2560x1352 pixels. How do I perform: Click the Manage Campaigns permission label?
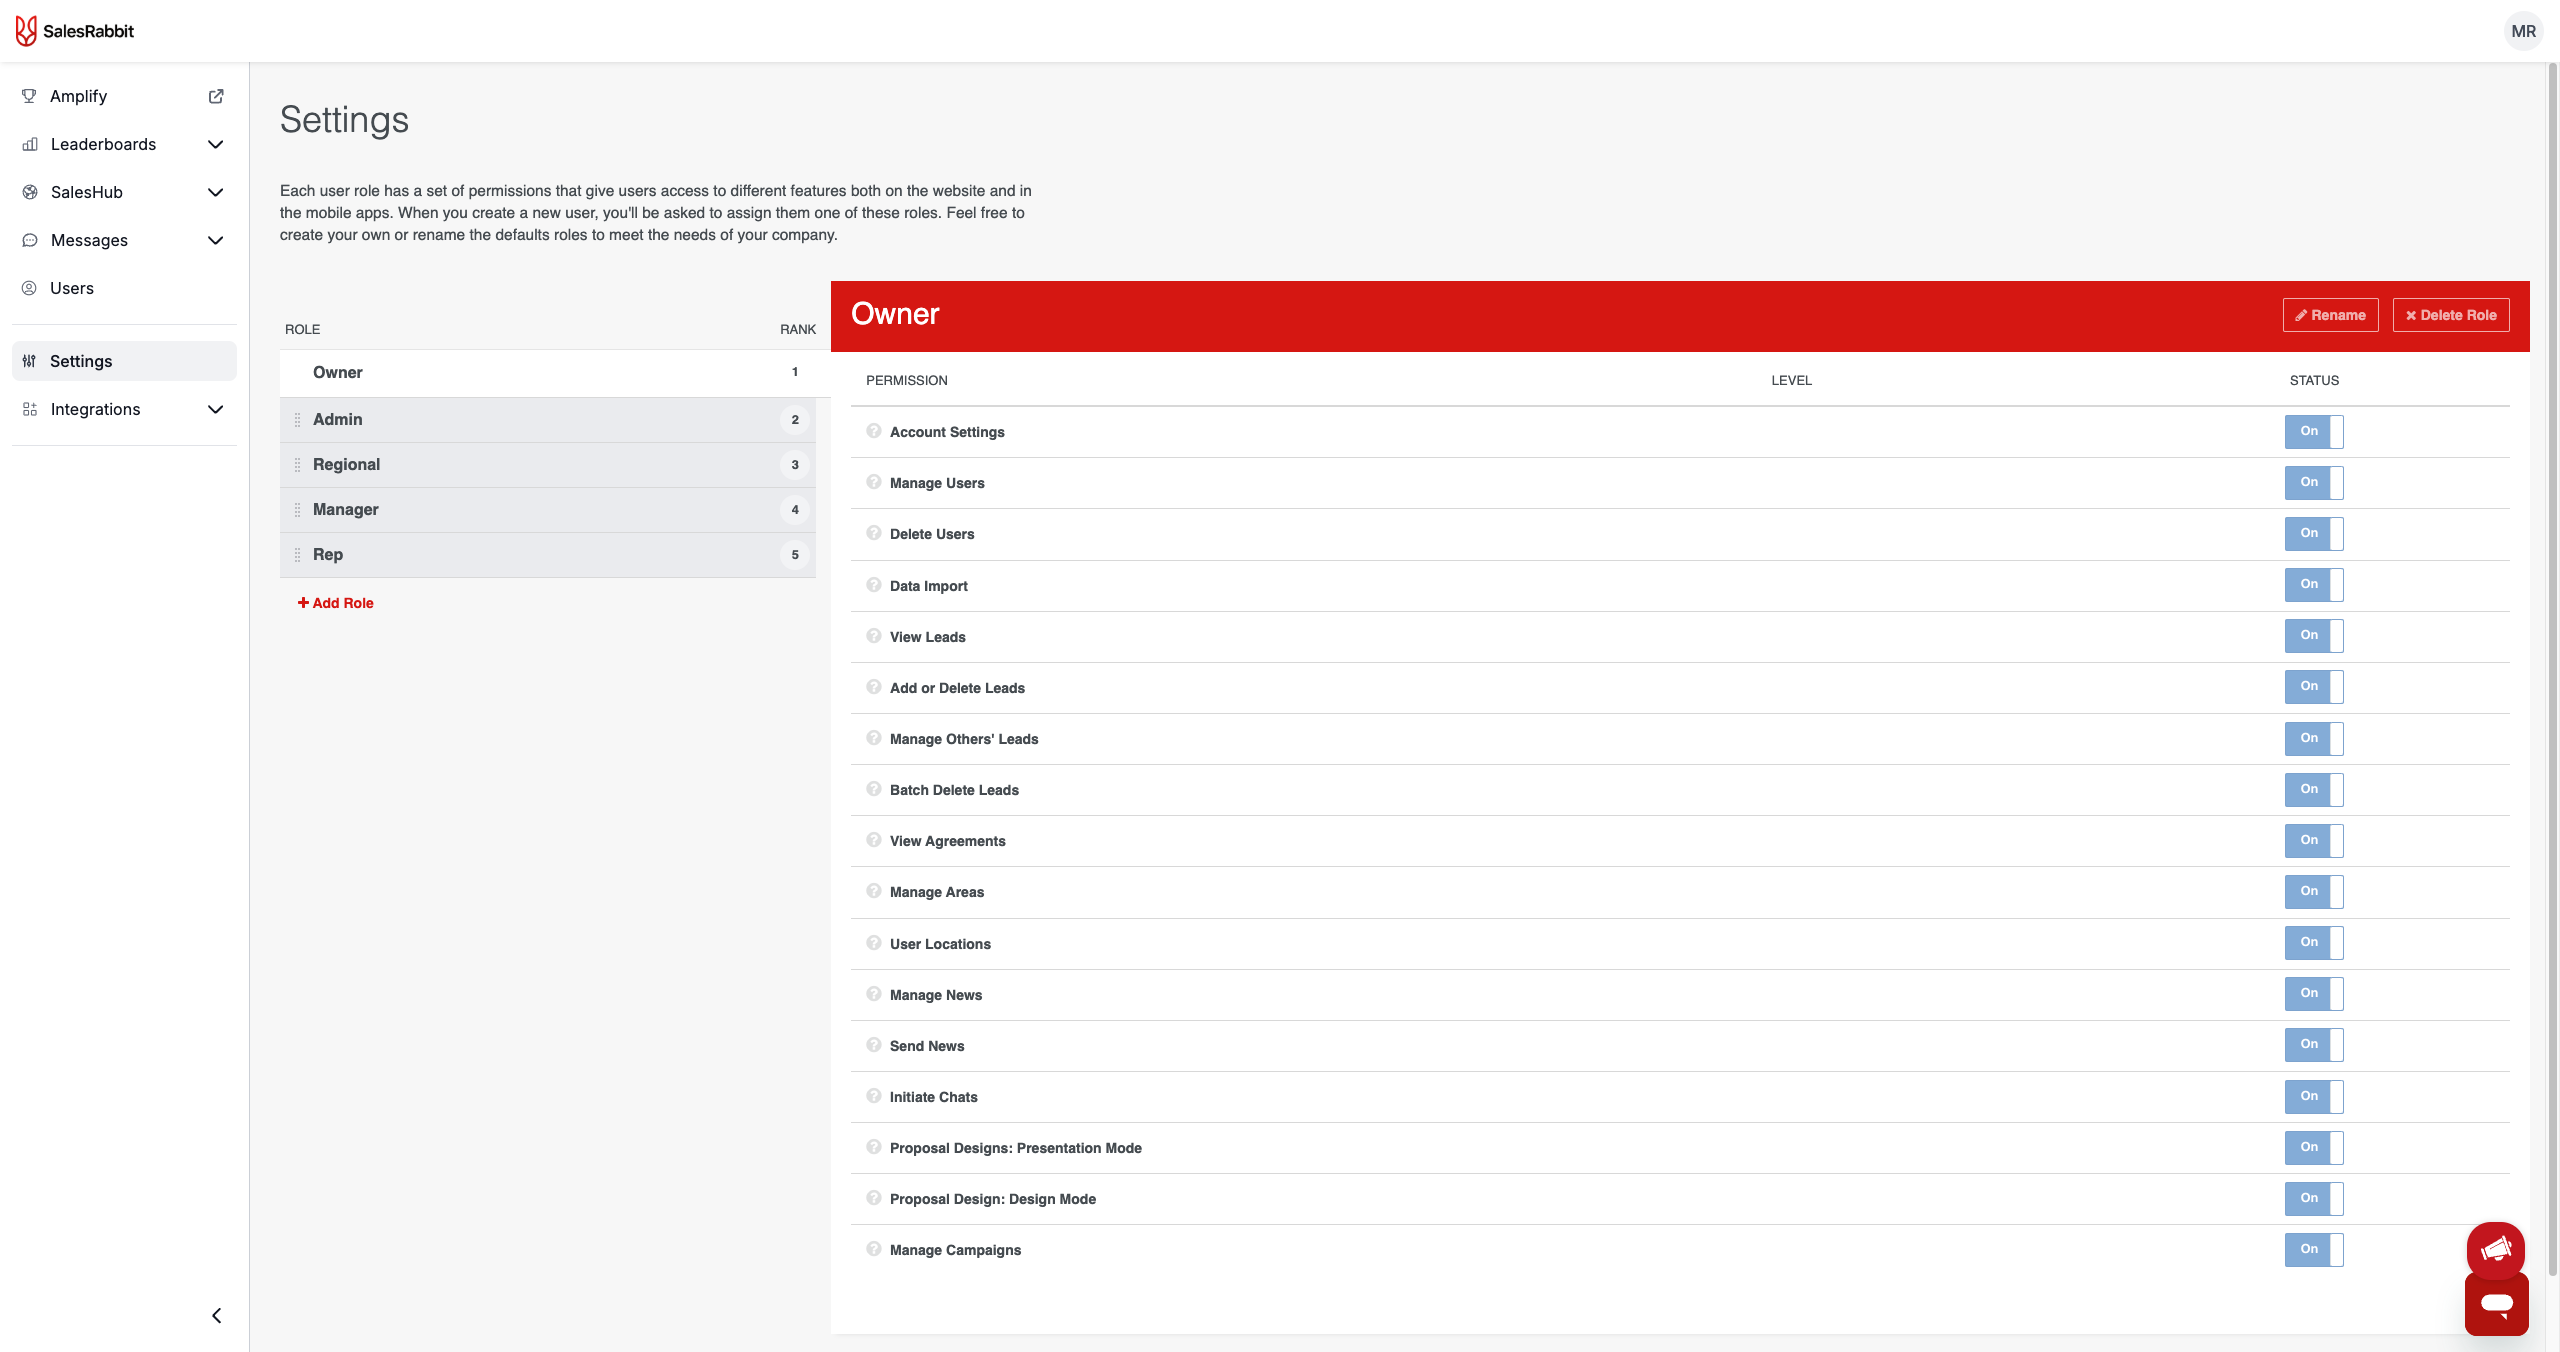955,1250
